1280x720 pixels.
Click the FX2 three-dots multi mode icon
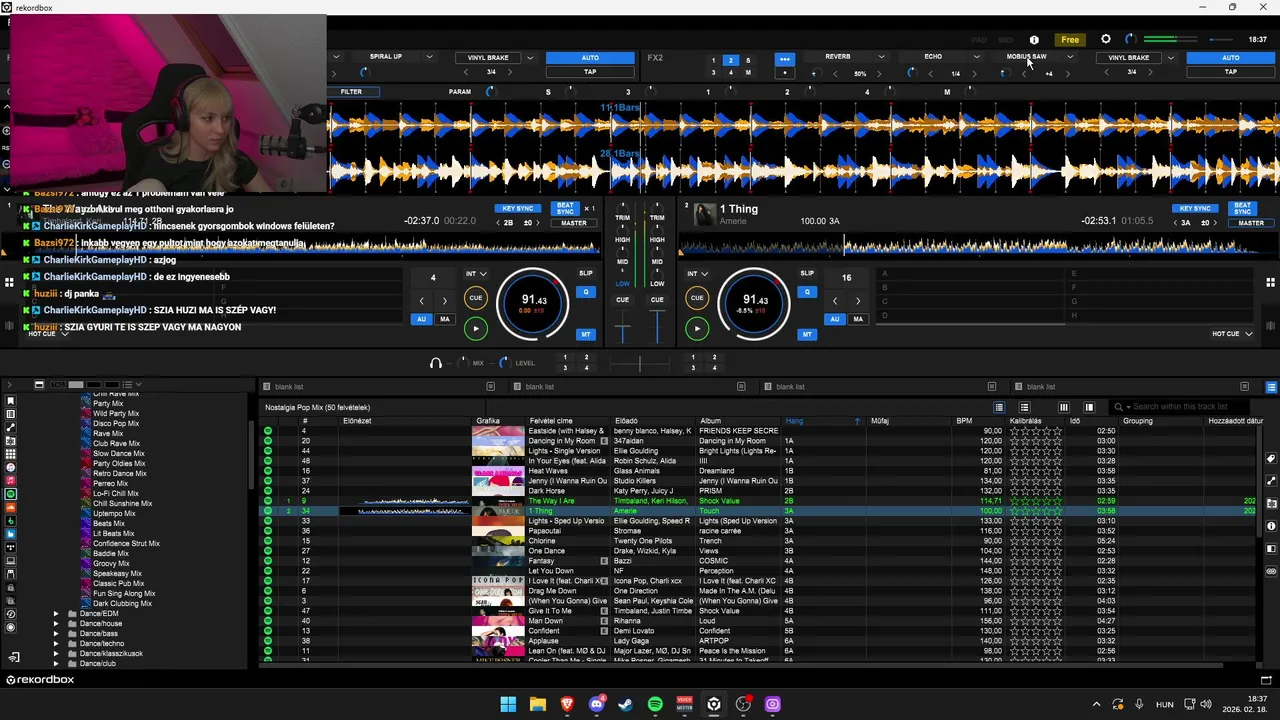[x=785, y=59]
